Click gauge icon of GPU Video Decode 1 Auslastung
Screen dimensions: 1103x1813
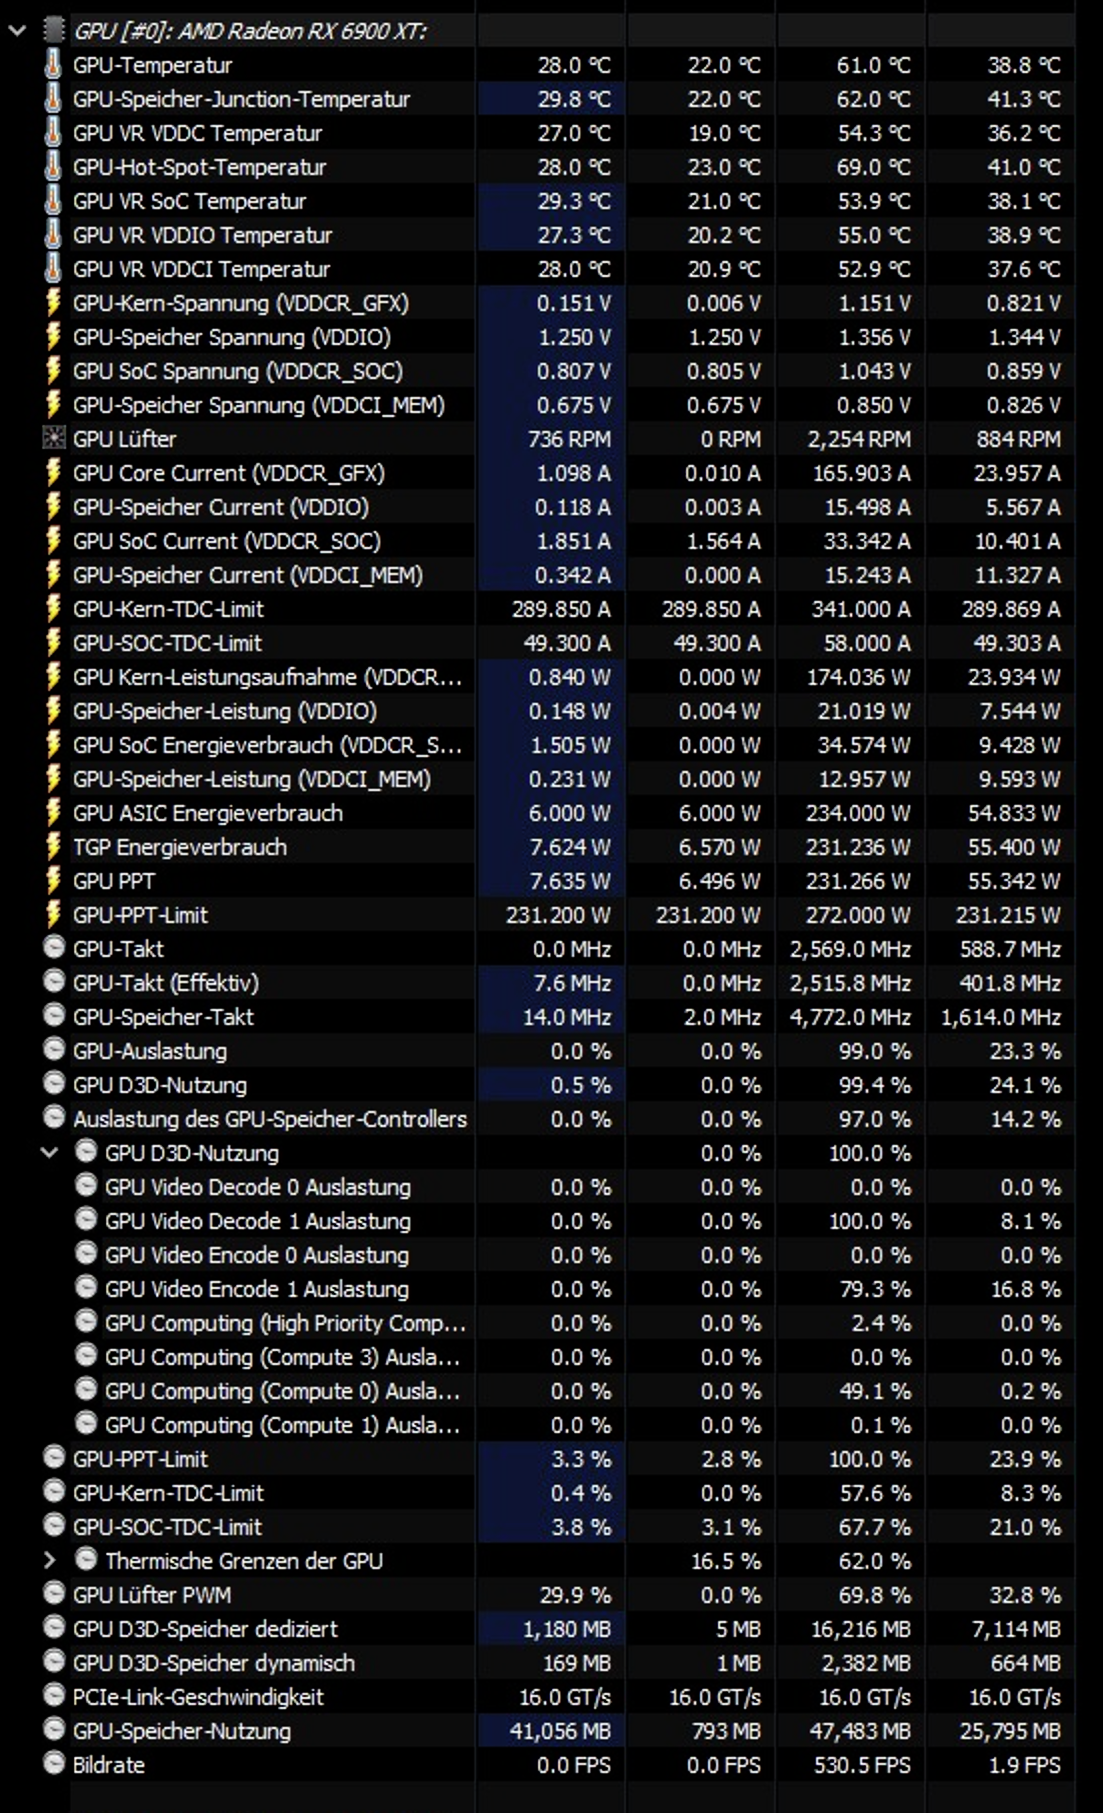[86, 1220]
